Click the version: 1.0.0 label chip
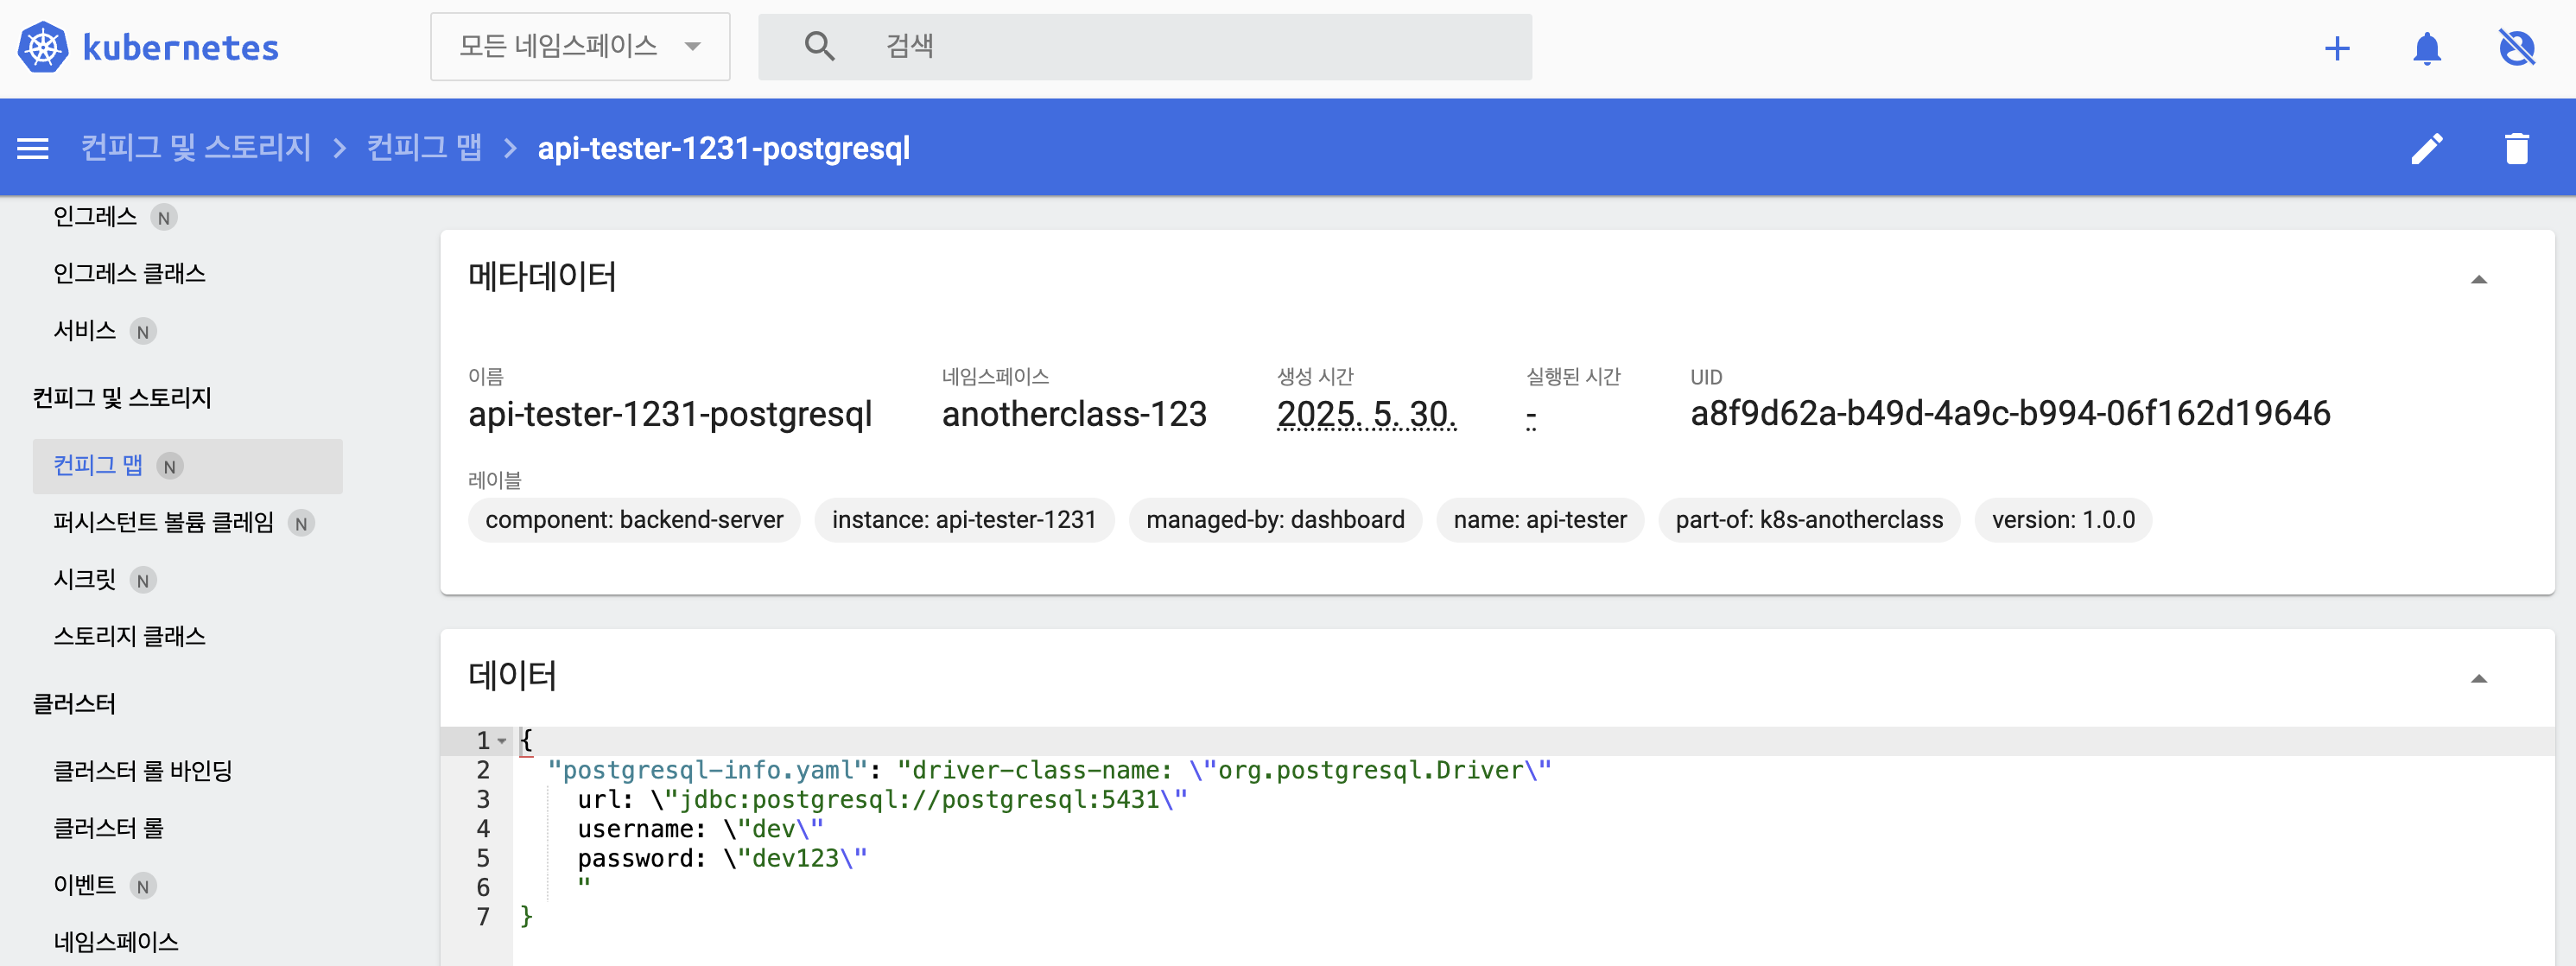 2063,520
